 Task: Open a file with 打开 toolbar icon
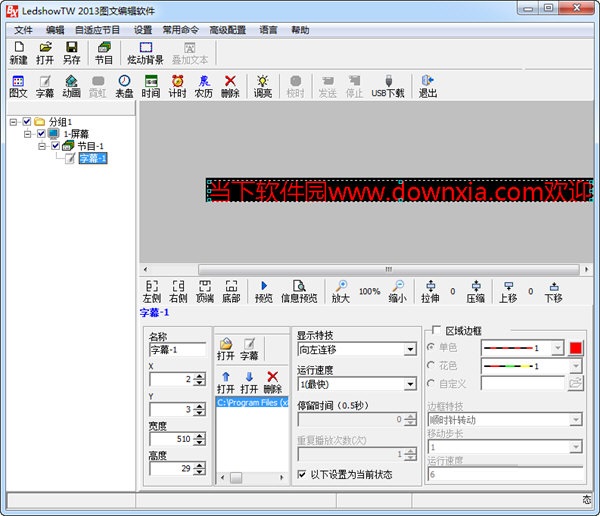(45, 53)
